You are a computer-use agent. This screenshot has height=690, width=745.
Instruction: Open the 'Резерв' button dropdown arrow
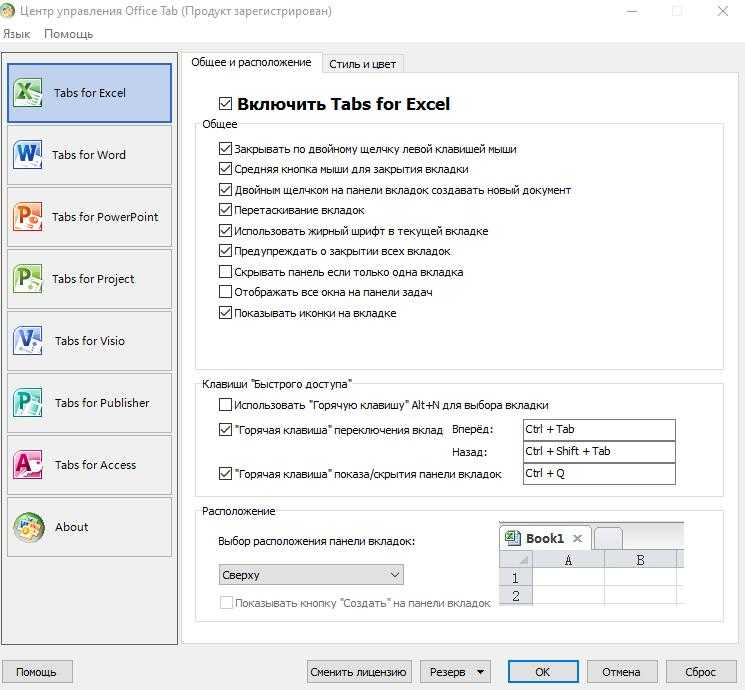click(480, 672)
